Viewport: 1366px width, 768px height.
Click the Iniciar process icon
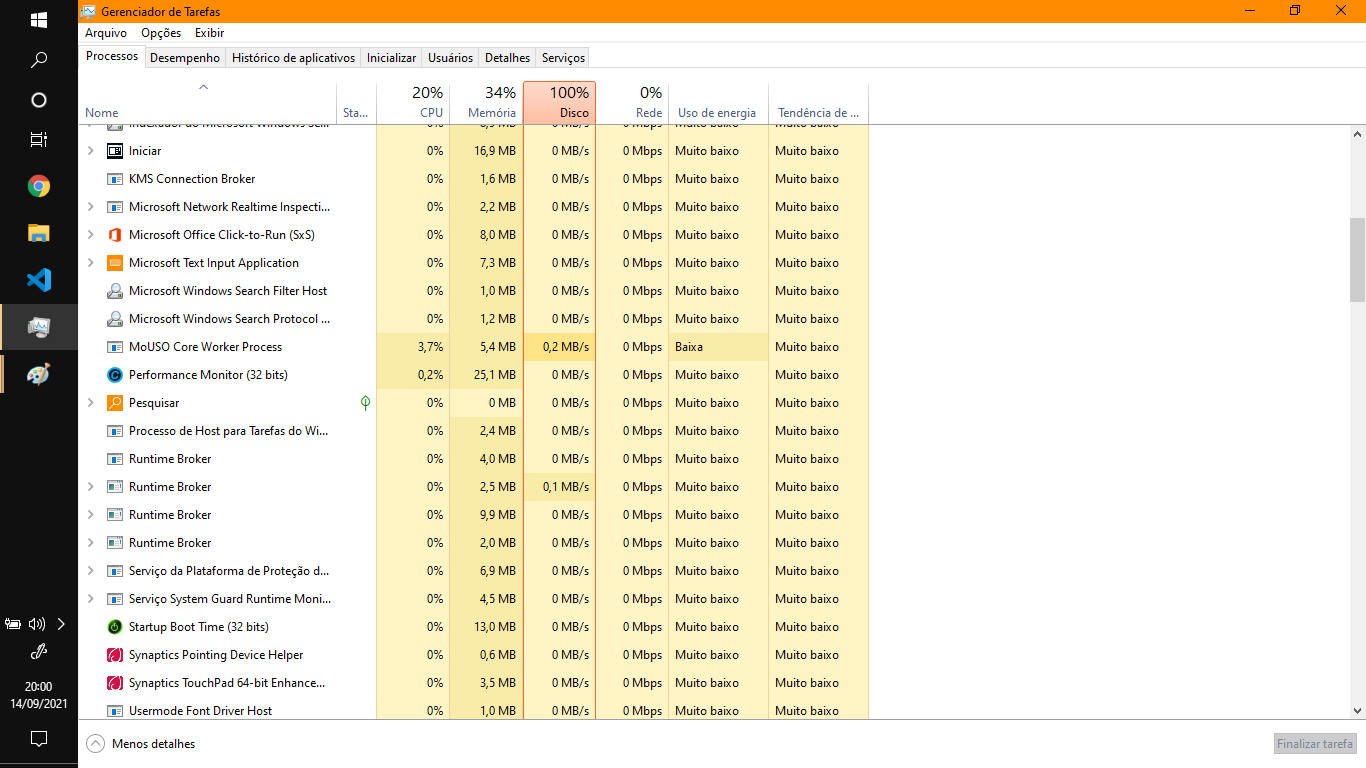[114, 151]
